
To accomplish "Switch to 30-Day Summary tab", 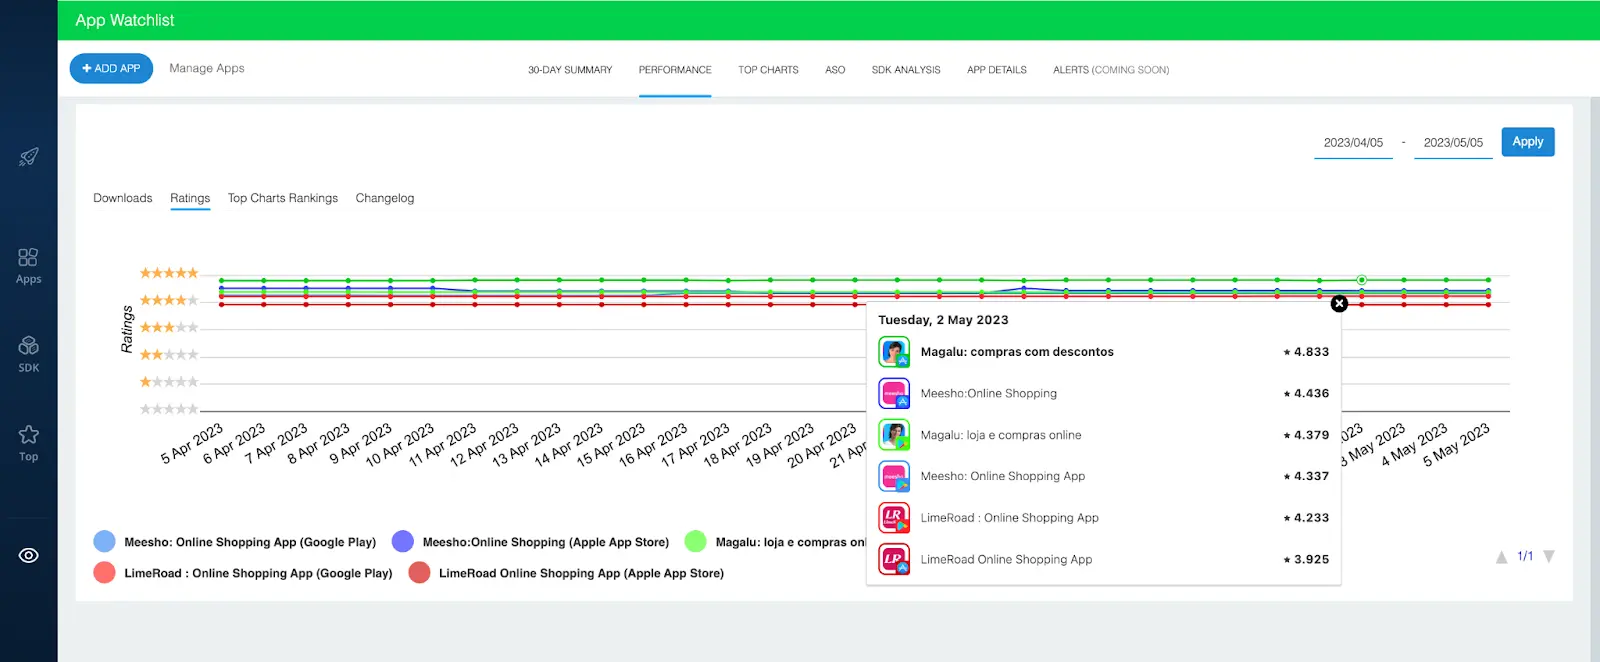I will [570, 70].
